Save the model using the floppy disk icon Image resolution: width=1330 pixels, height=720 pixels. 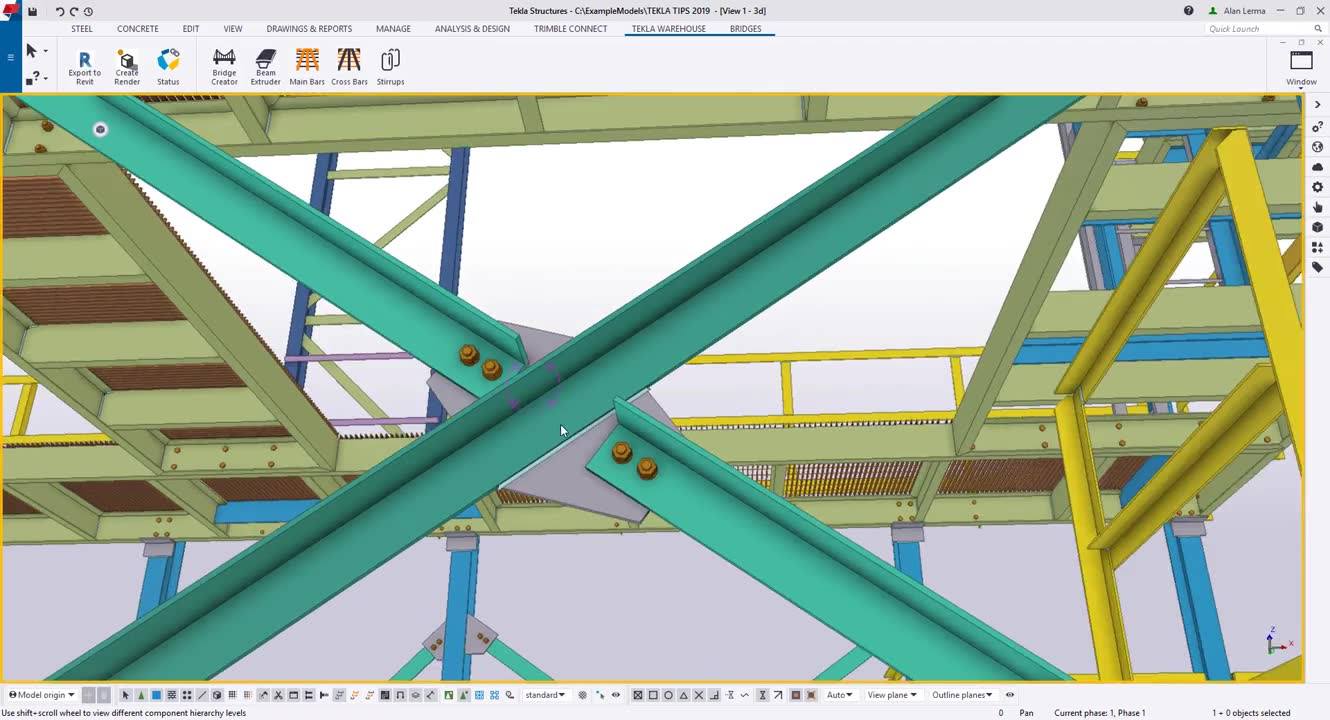click(x=33, y=11)
